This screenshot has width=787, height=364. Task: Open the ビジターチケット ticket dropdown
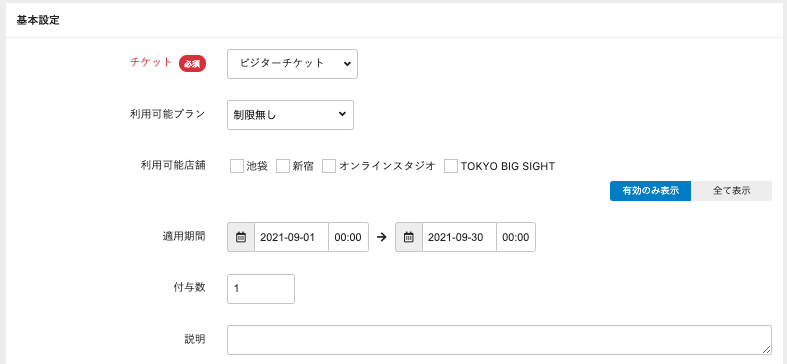pos(293,64)
